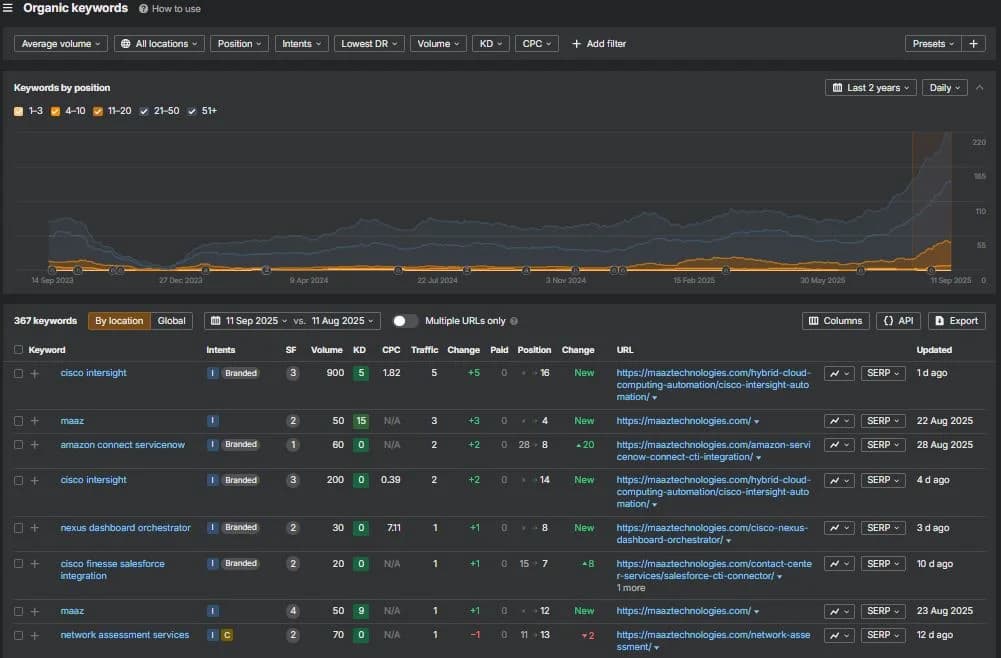Check the box for cisco intersight volume 900
This screenshot has height=658, width=1001.
pos(19,373)
